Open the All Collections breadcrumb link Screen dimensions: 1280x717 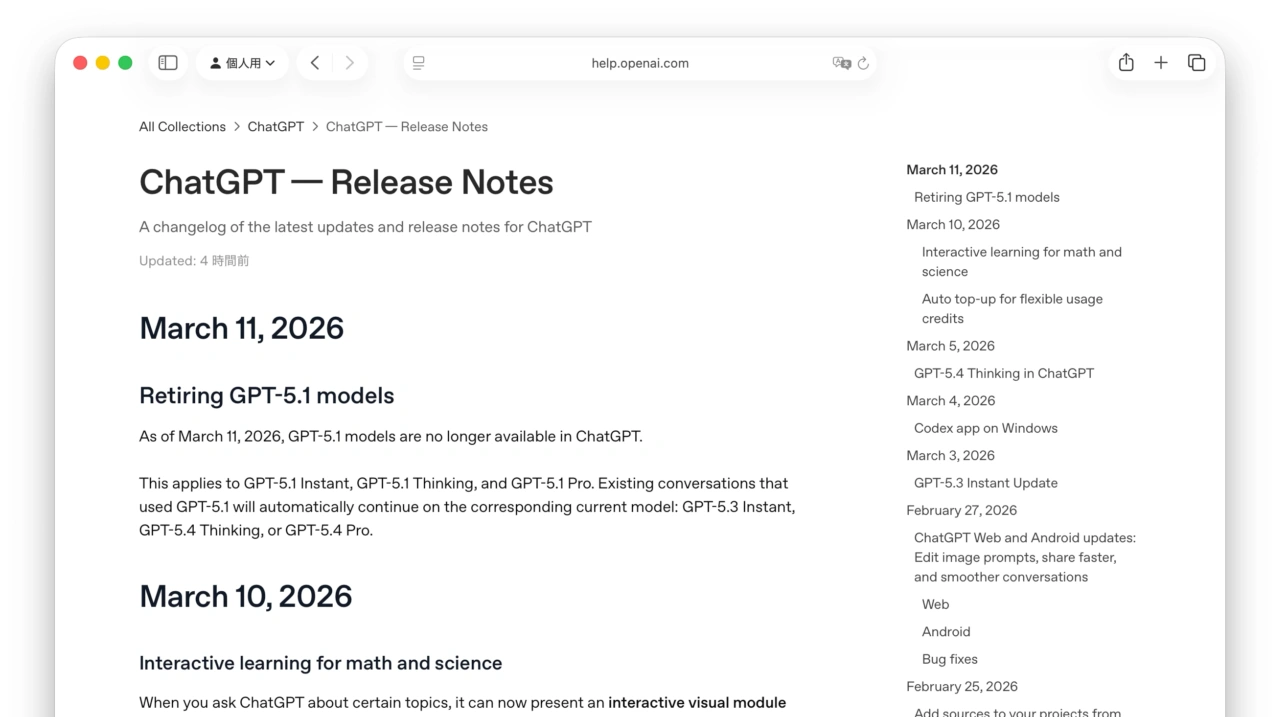click(x=182, y=126)
